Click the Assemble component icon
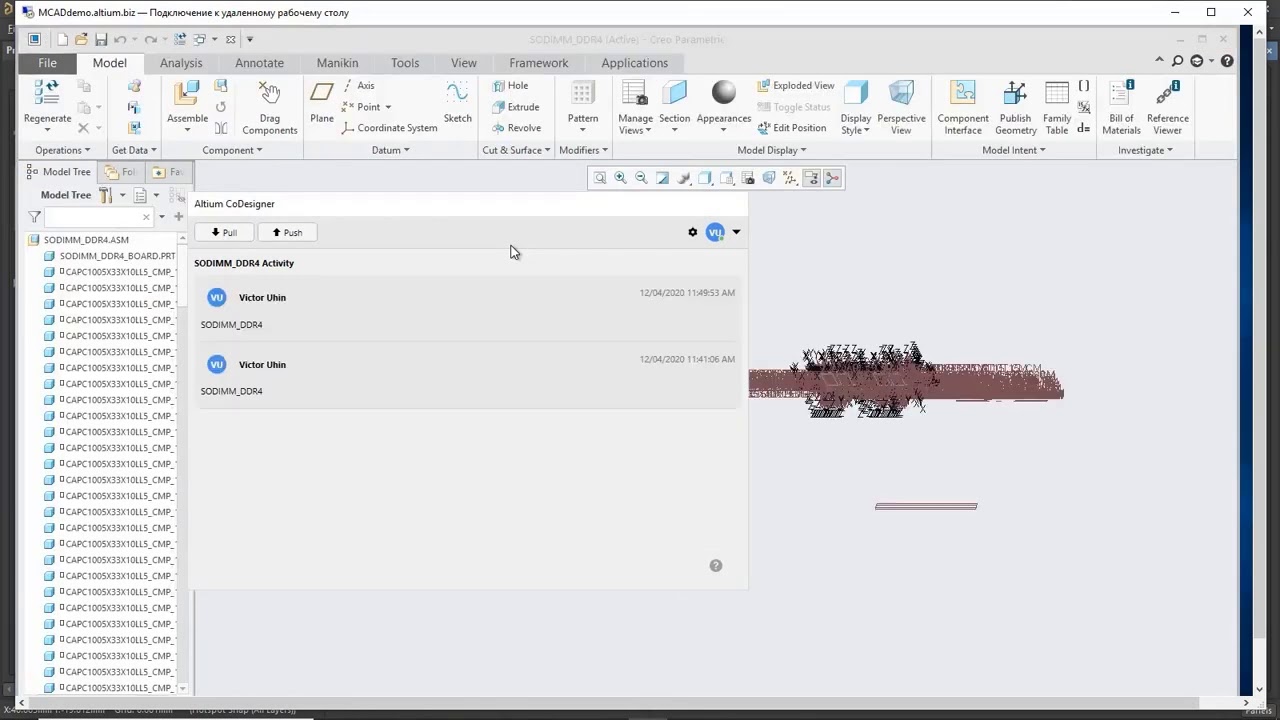 (x=187, y=95)
